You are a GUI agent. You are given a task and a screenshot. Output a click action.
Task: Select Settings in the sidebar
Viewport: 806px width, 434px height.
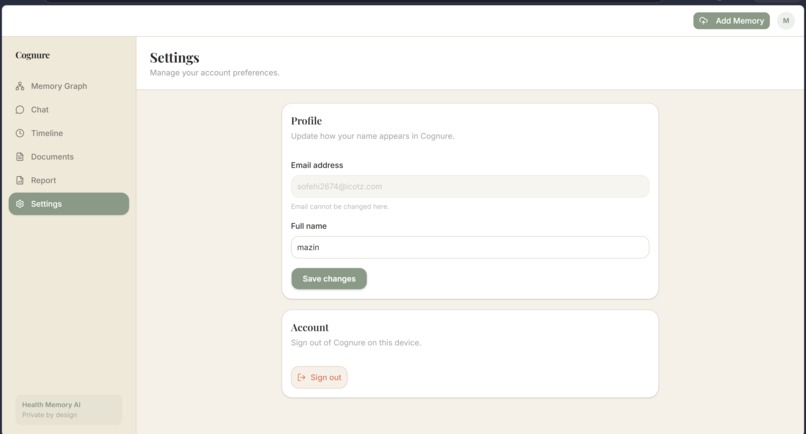pyautogui.click(x=69, y=204)
